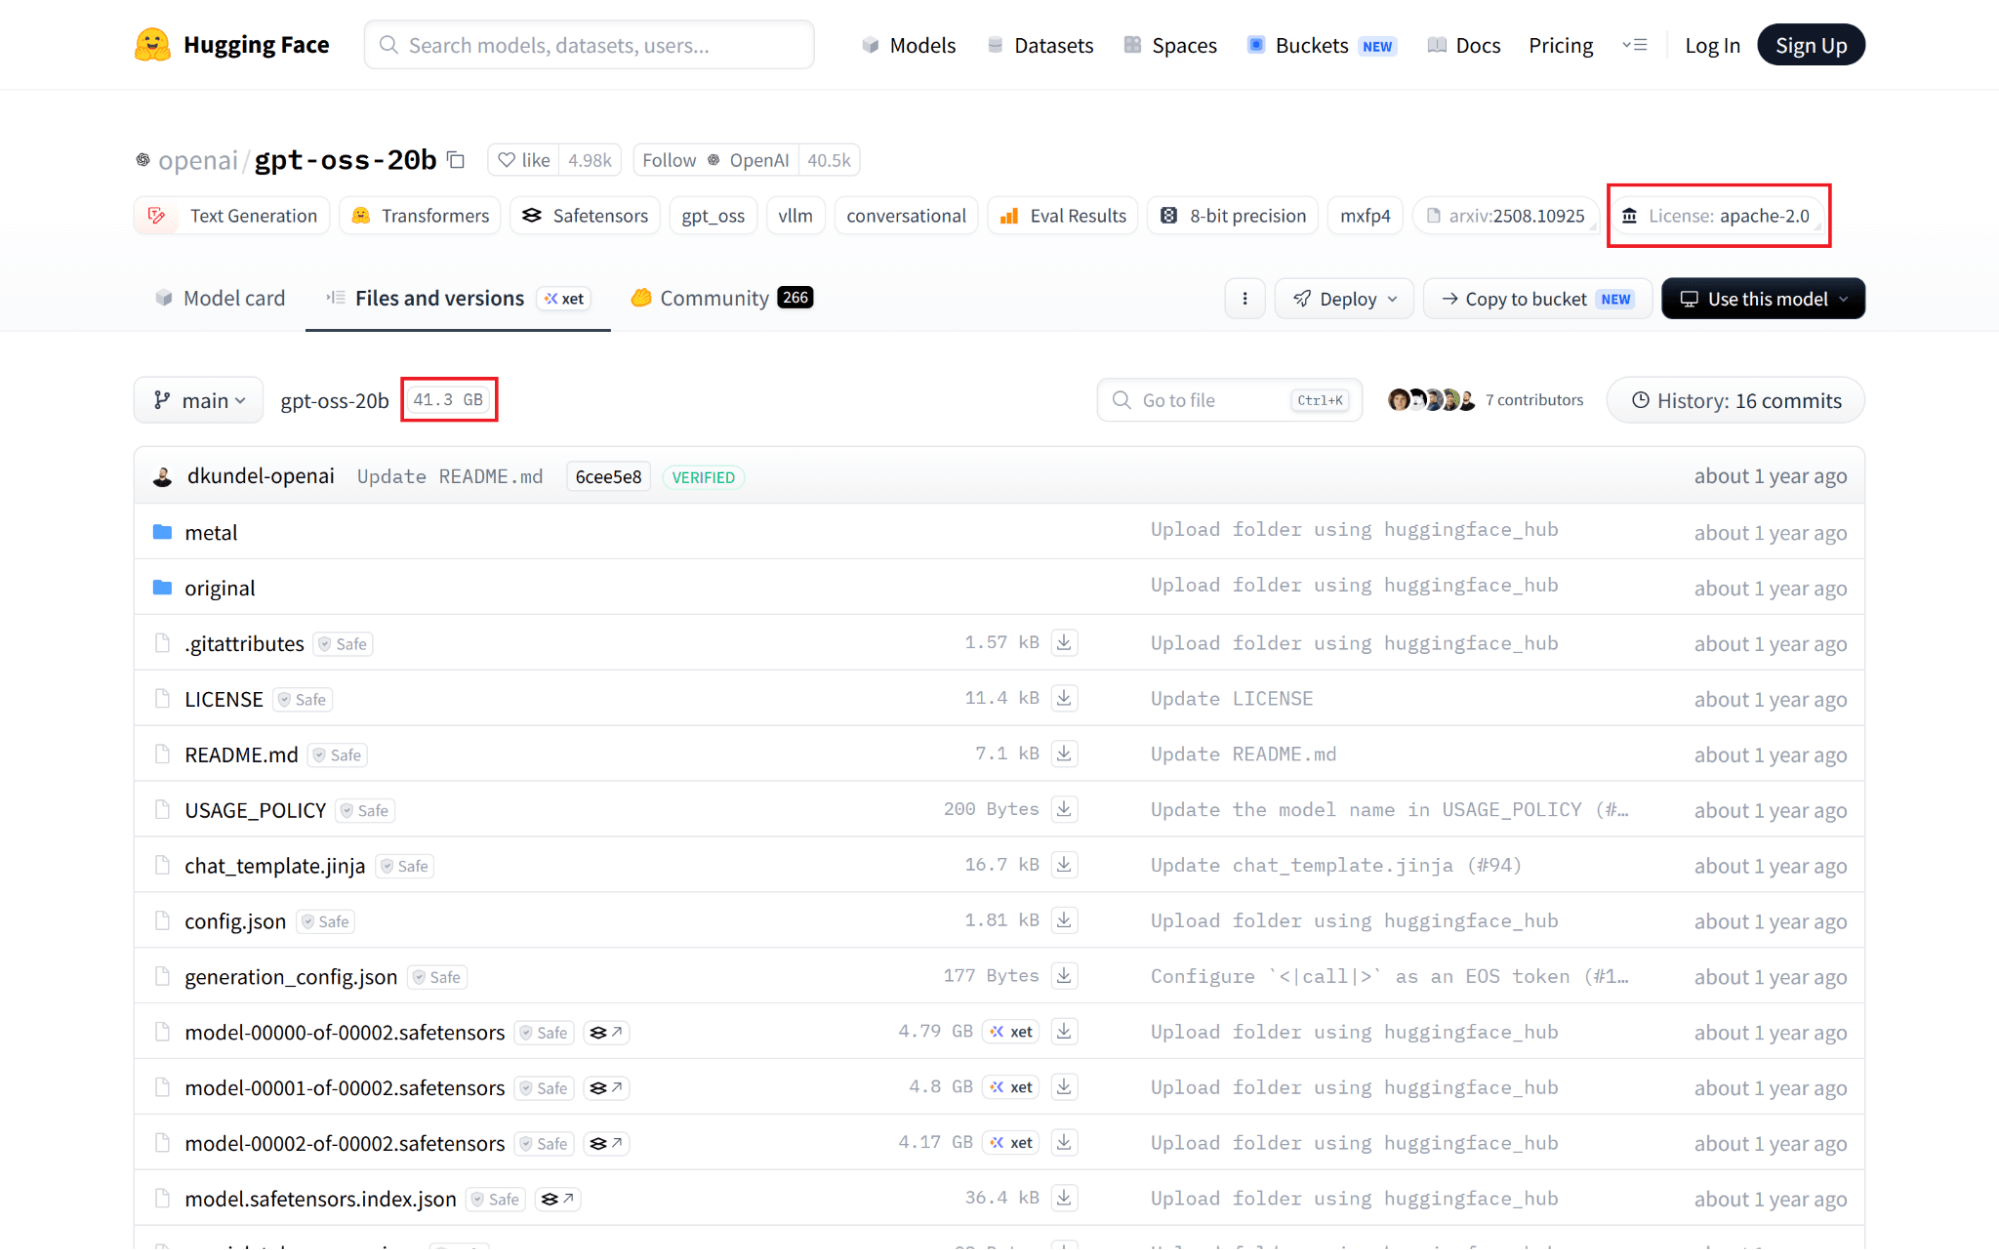Viewport: 1999px width, 1250px height.
Task: Download model.safetensors.index.json
Action: [1064, 1198]
